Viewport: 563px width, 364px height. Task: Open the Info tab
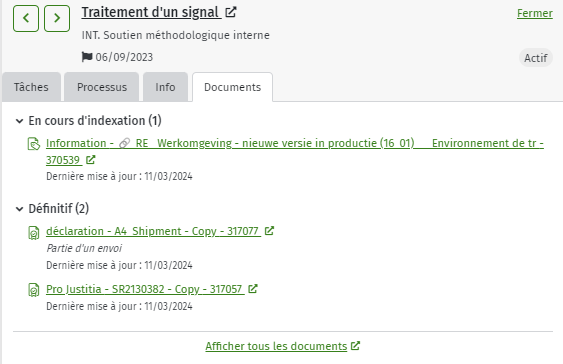tap(166, 87)
